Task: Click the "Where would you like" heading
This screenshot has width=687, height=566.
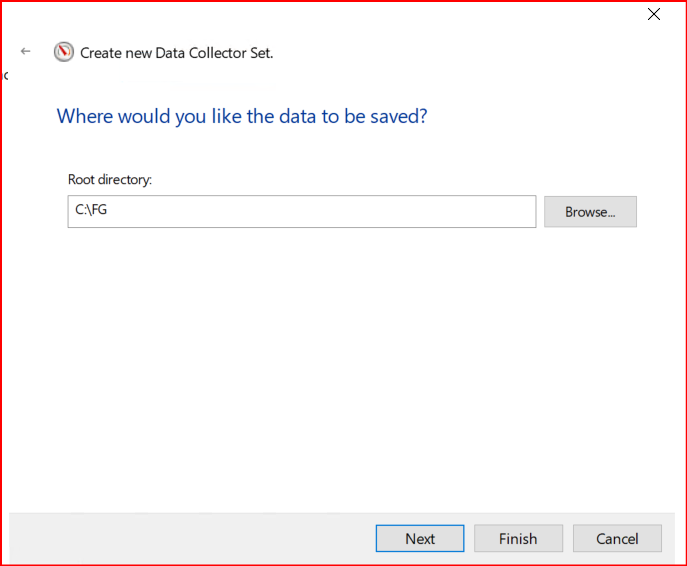Action: coord(242,116)
